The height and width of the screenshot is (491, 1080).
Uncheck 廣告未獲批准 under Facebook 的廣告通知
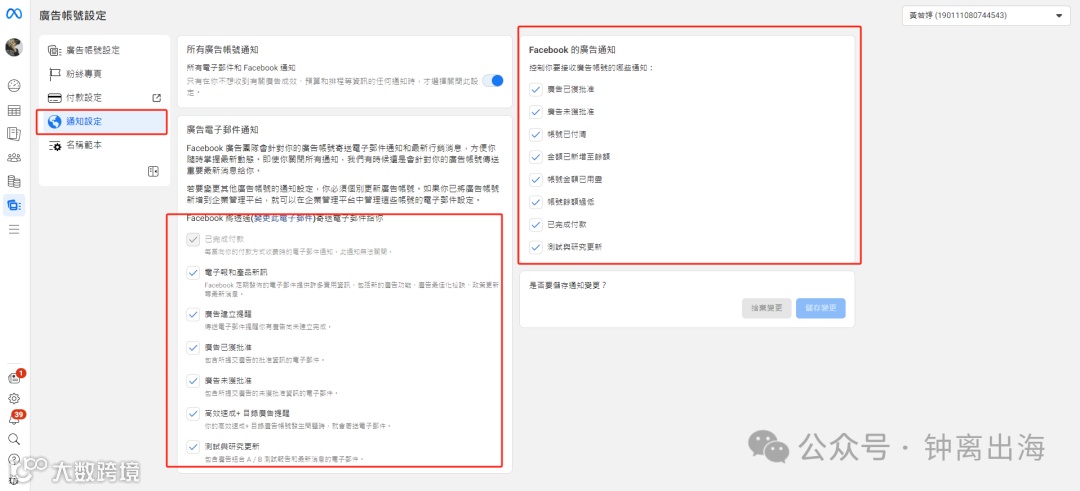[535, 112]
